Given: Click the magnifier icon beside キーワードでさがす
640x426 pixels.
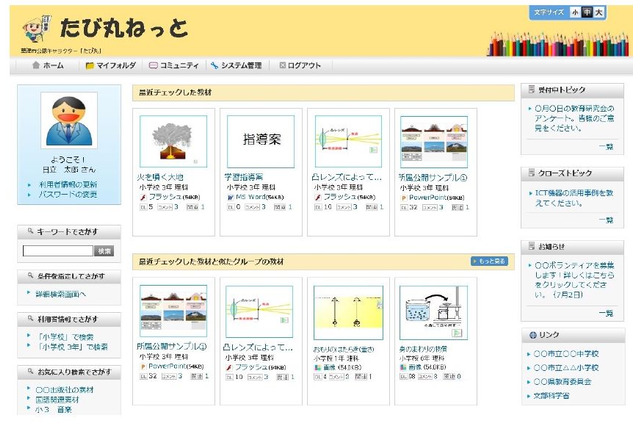Looking at the screenshot, I should (30, 231).
